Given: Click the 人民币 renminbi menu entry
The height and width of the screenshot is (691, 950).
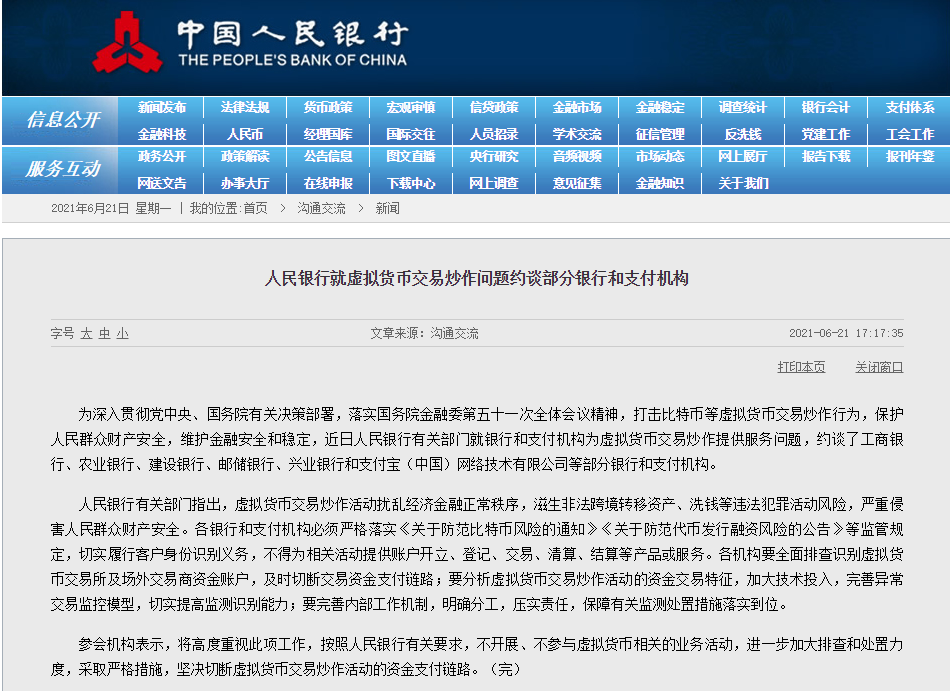Looking at the screenshot, I should 247,133.
